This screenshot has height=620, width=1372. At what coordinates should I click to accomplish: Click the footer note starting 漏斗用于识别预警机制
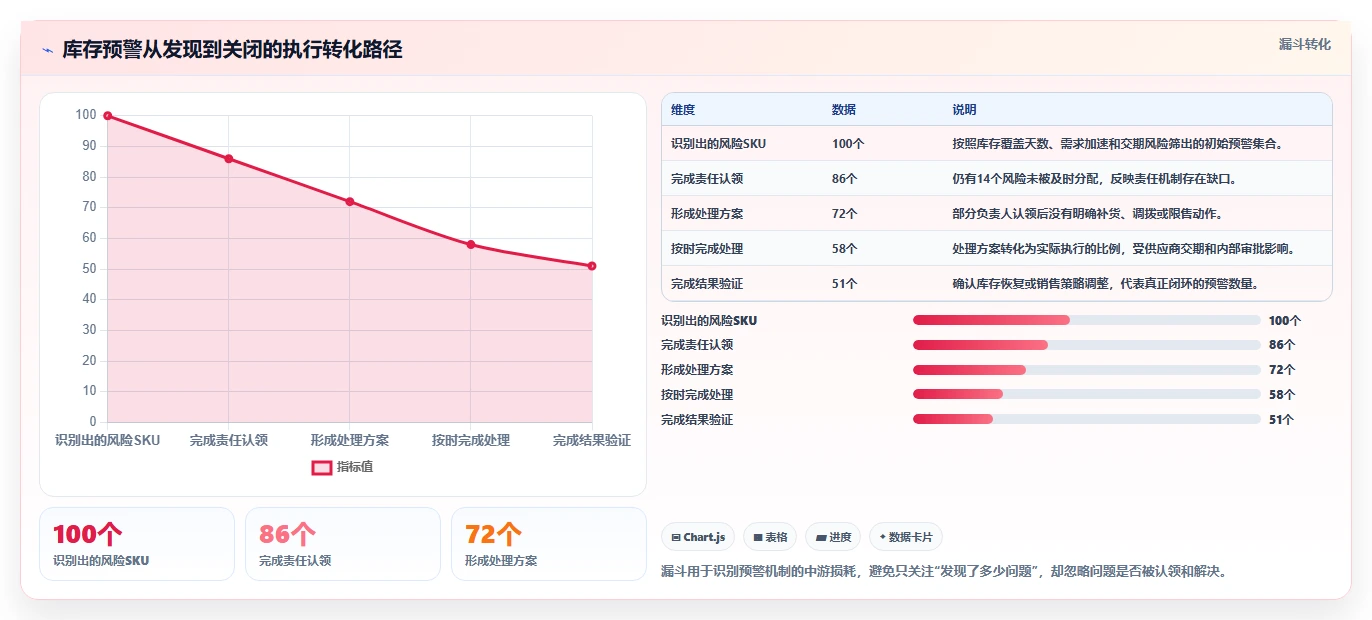(944, 572)
